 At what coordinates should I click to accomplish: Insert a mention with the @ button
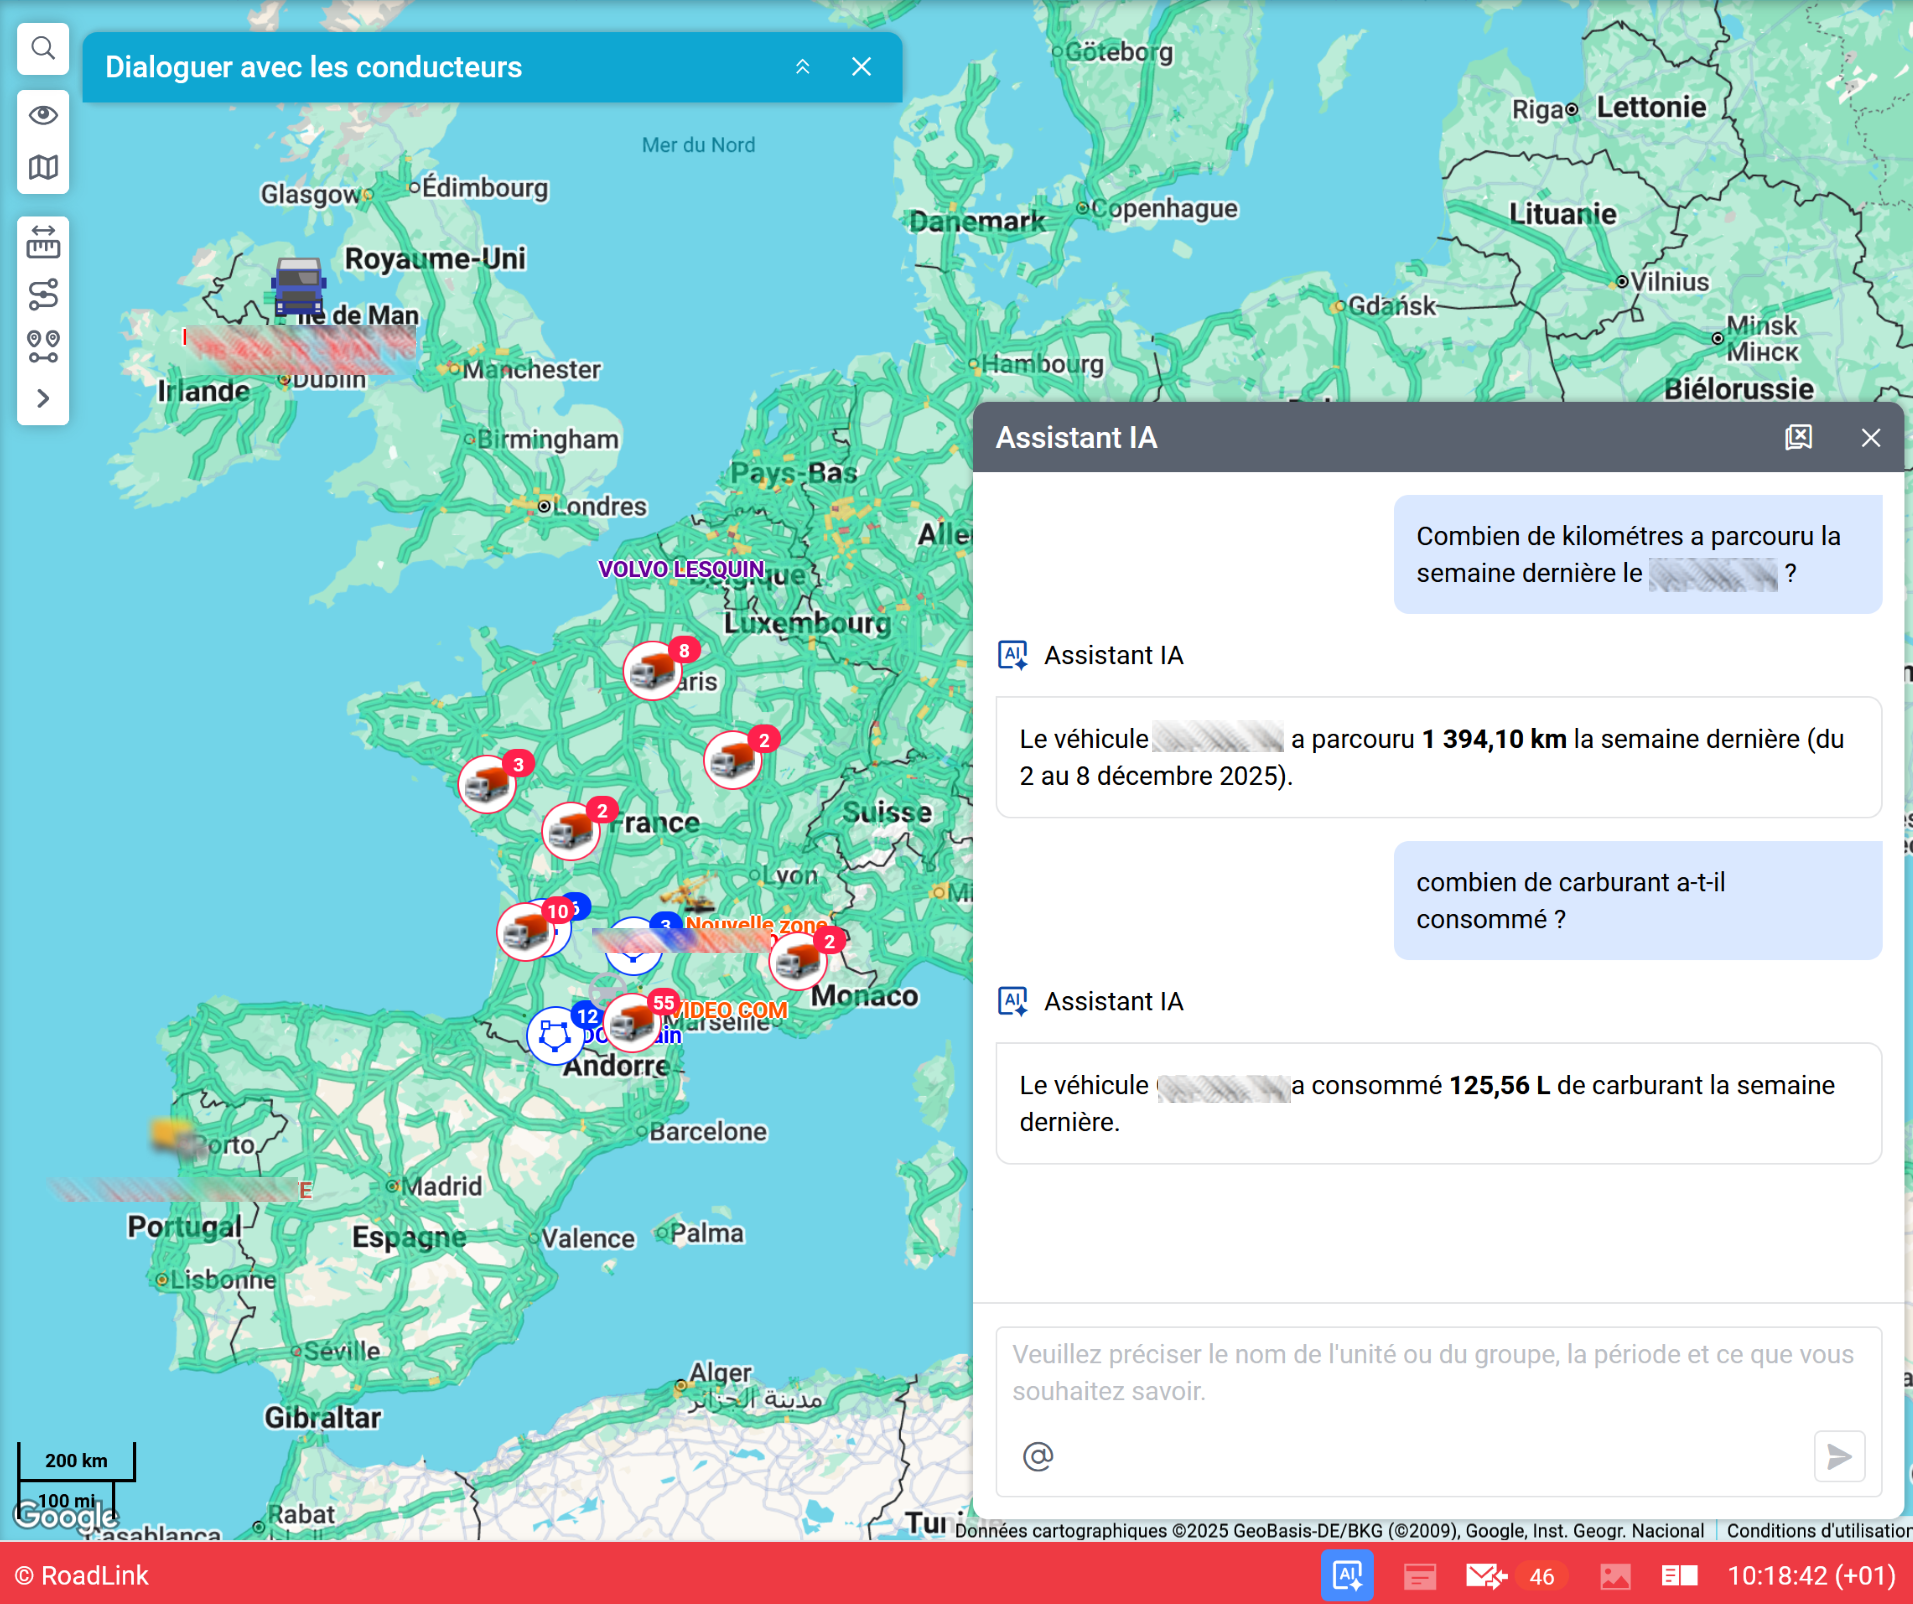[1038, 1456]
